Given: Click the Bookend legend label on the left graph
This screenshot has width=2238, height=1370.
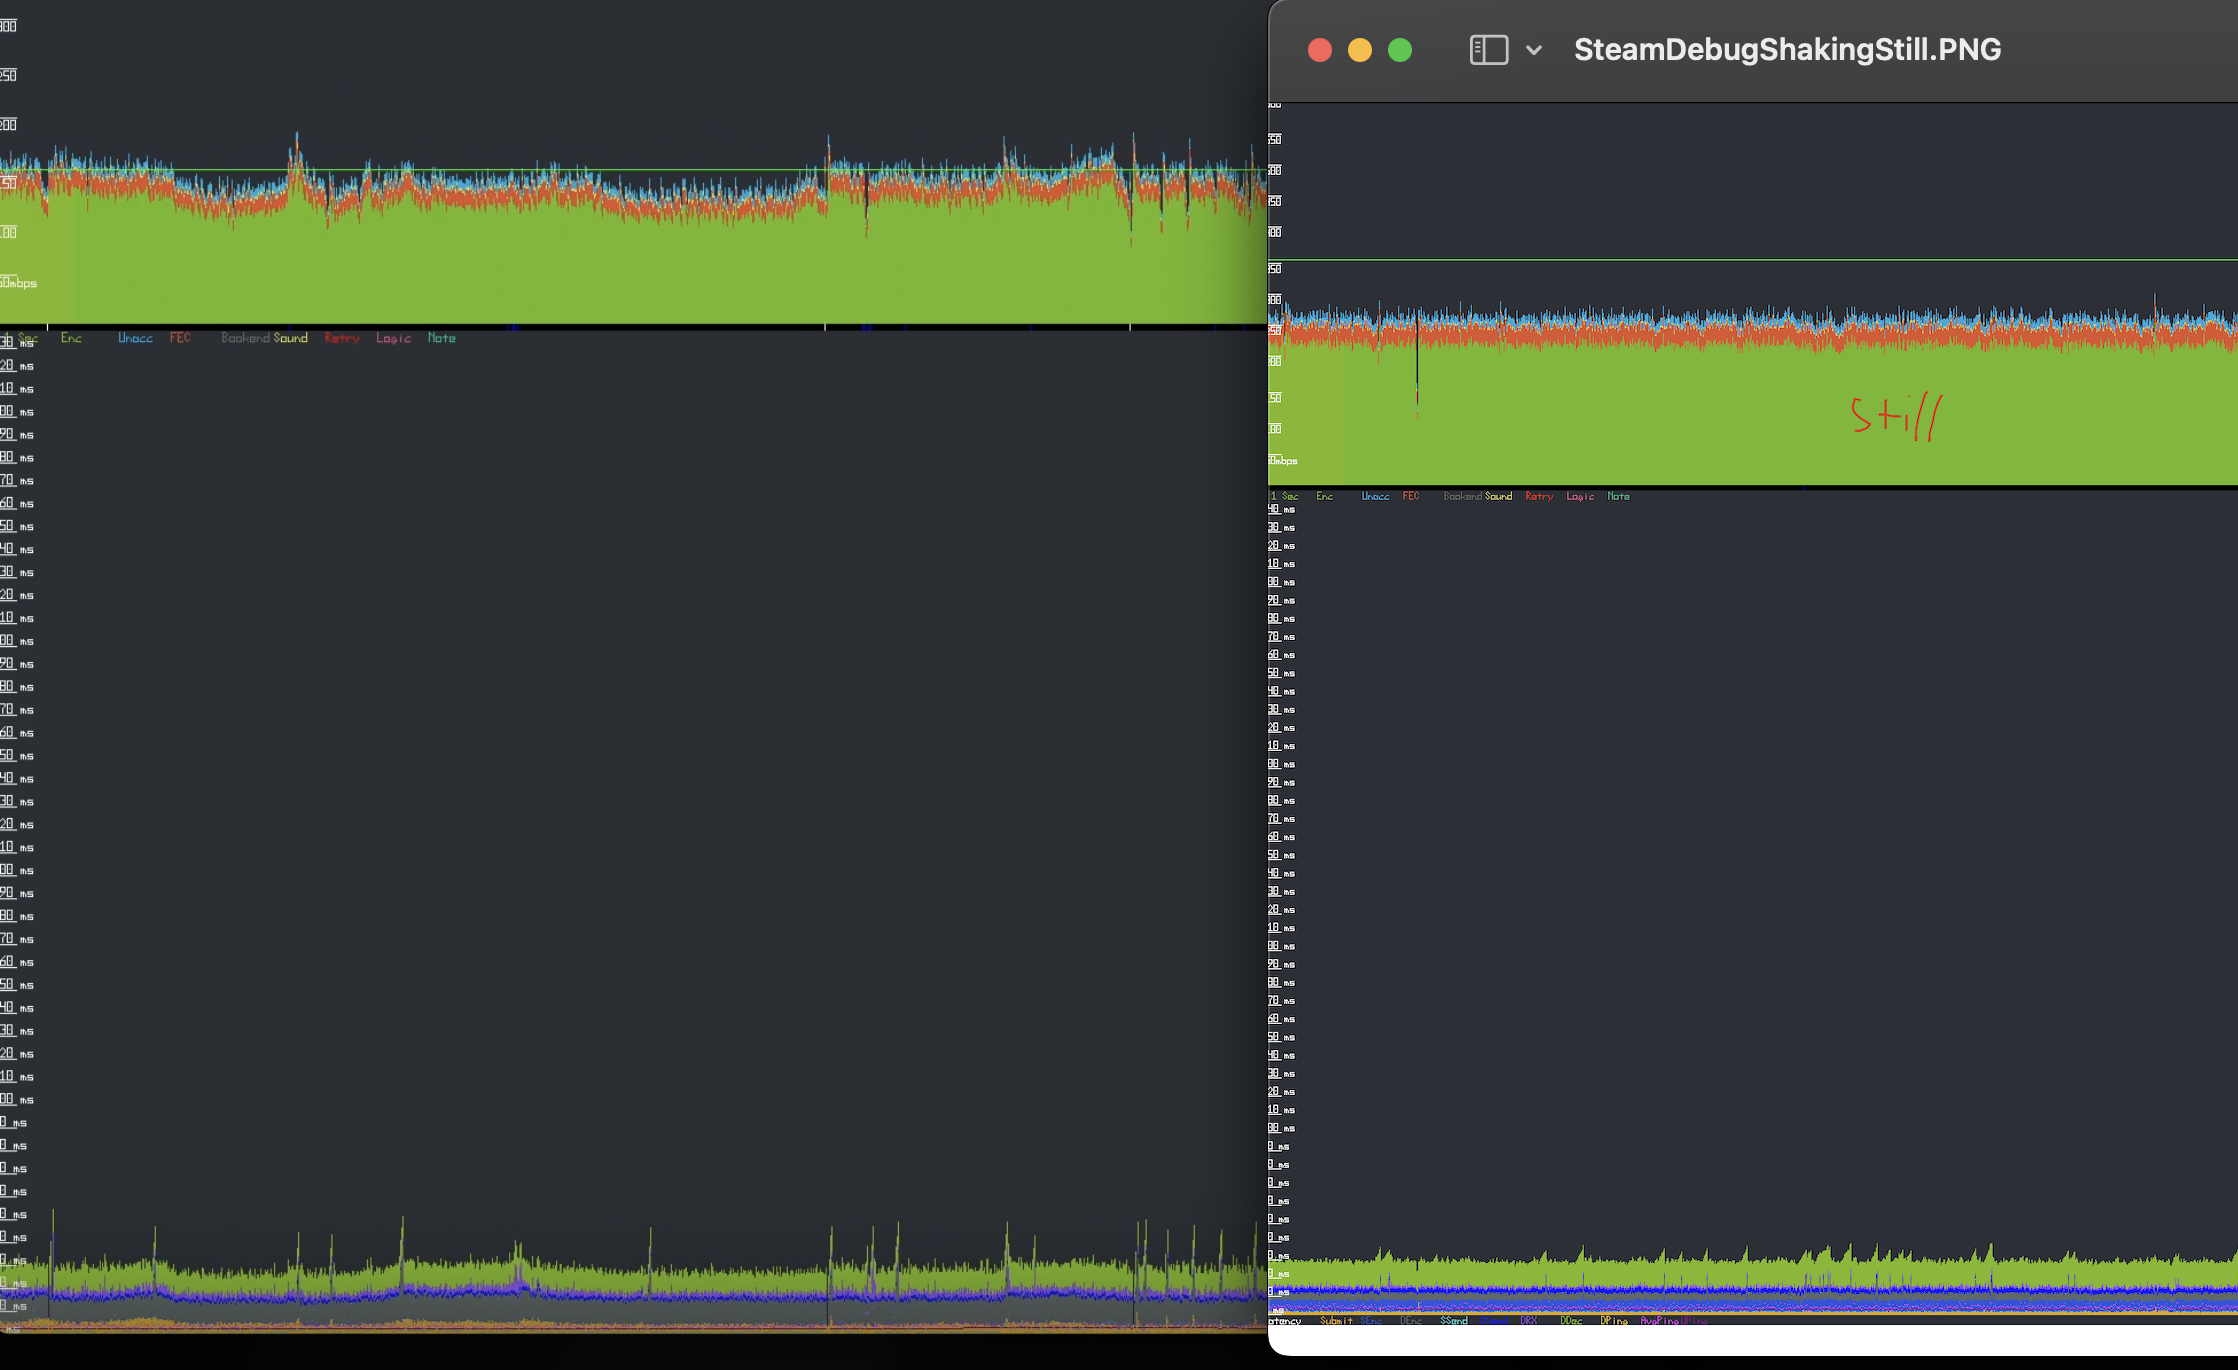Looking at the screenshot, I should point(245,338).
